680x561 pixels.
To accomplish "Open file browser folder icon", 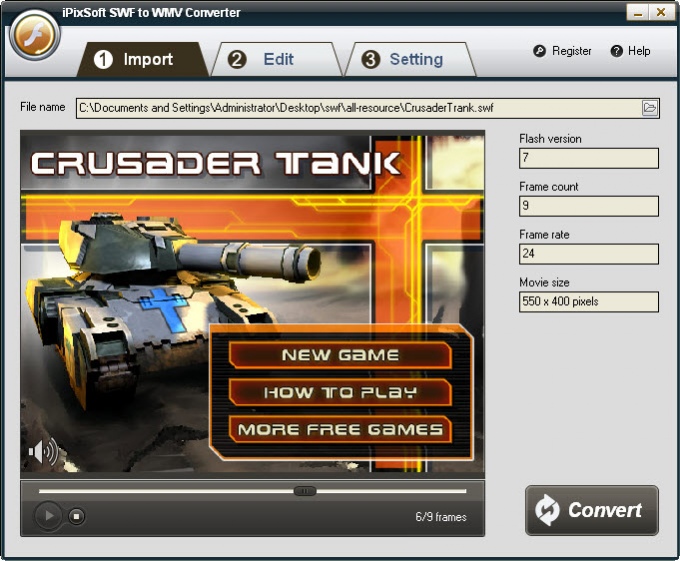I will (x=650, y=108).
